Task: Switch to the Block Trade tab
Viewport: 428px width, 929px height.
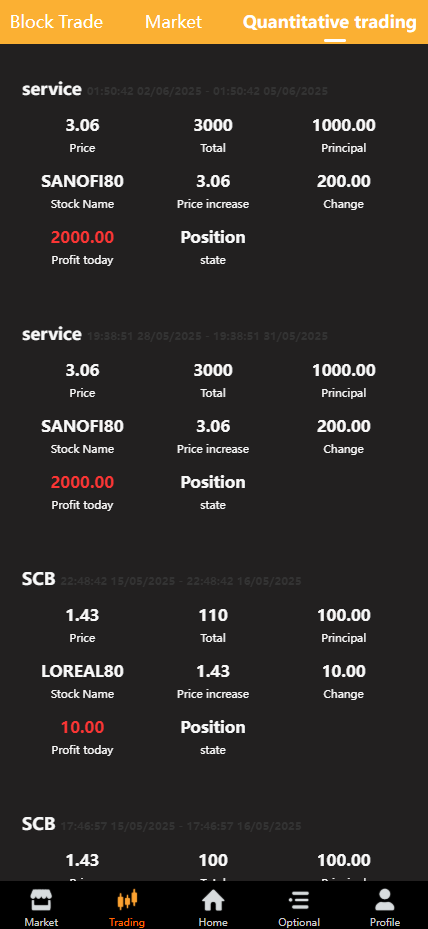Action: (56, 22)
